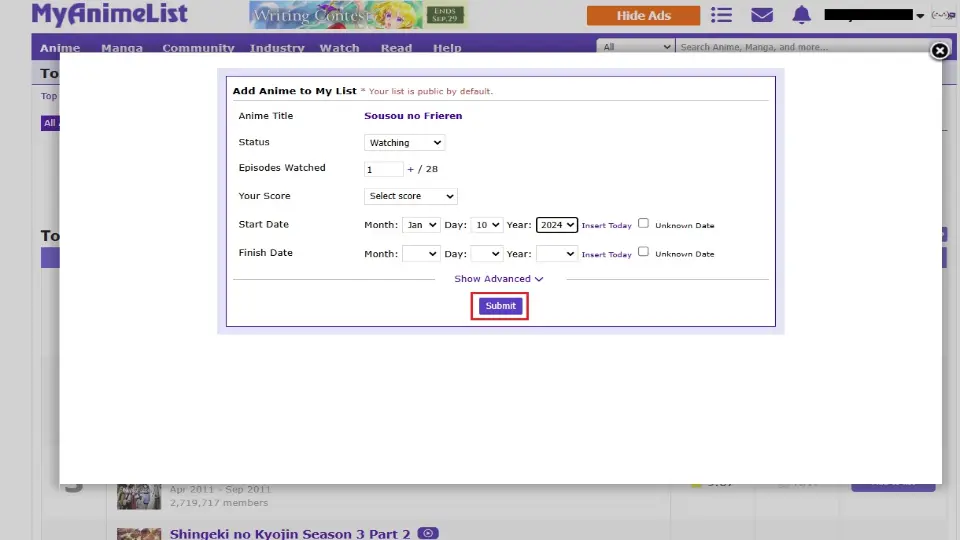Screen dimensions: 960x540
Task: Tick Unknown Date for Start Date
Action: point(643,223)
